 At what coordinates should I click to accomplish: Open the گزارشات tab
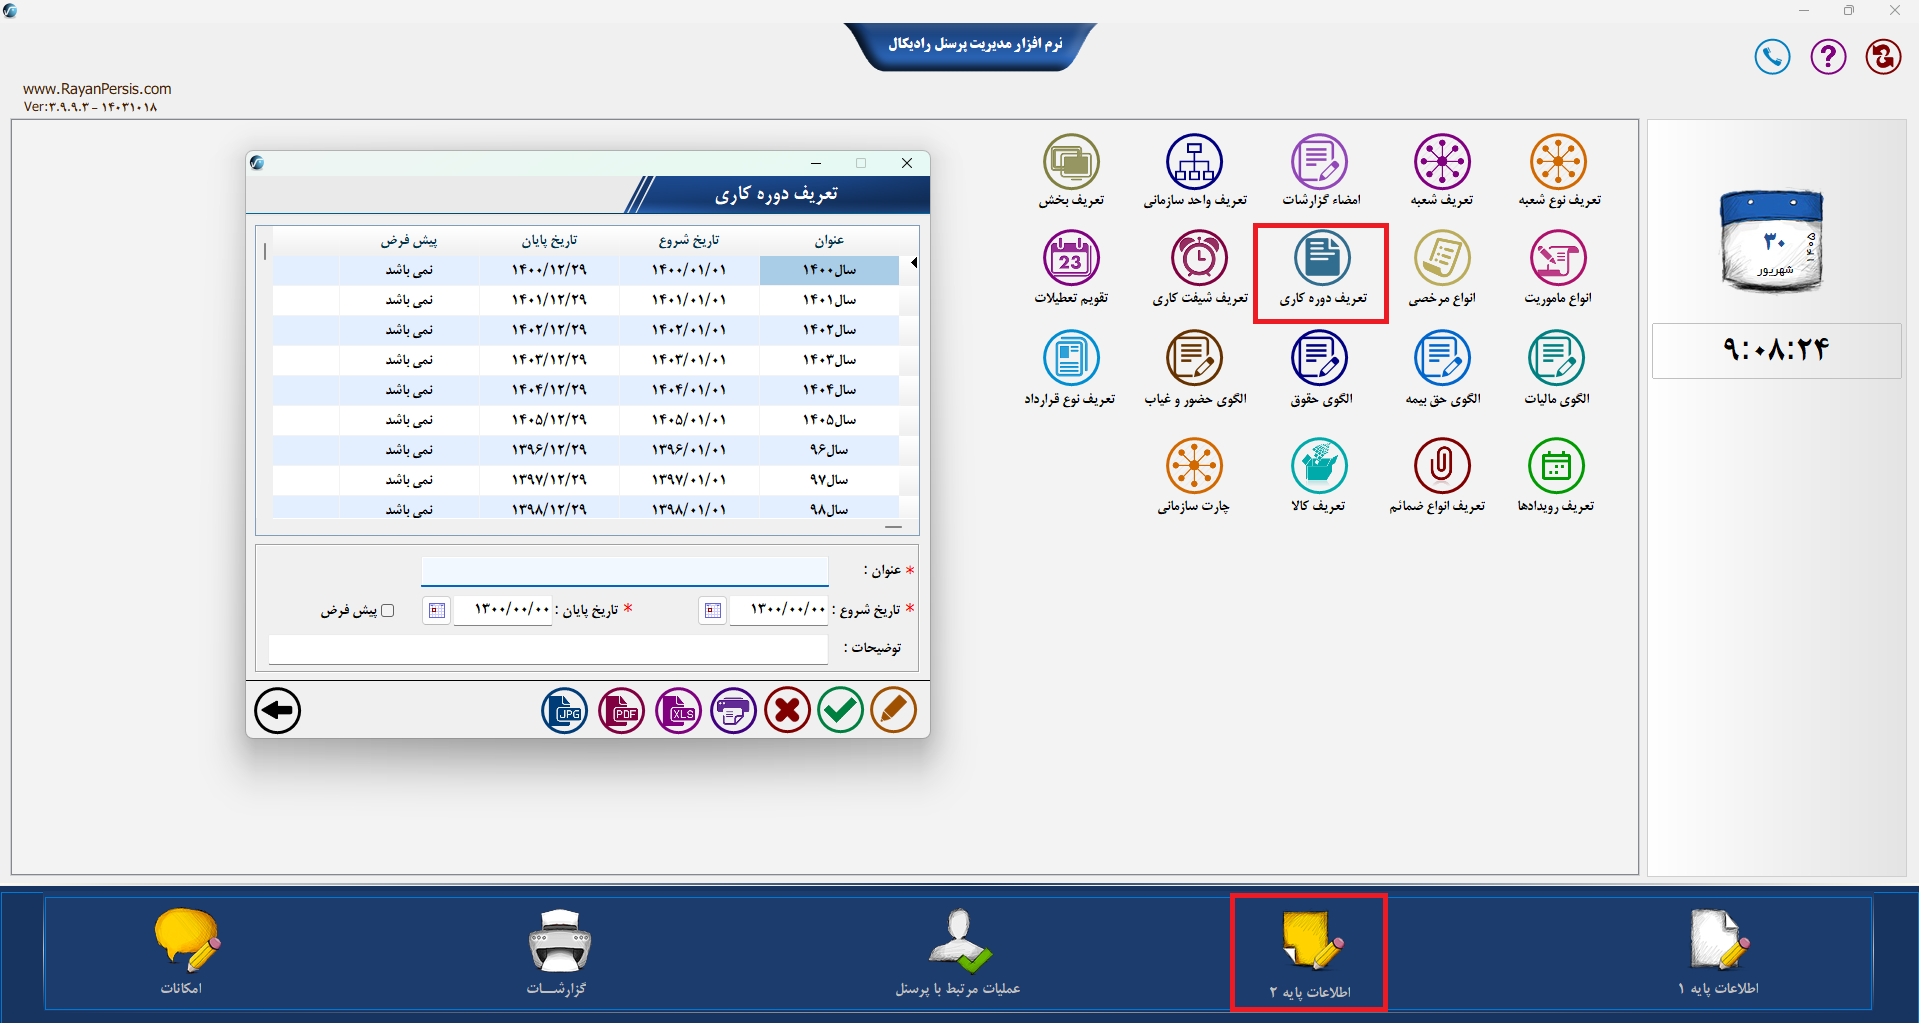(558, 952)
